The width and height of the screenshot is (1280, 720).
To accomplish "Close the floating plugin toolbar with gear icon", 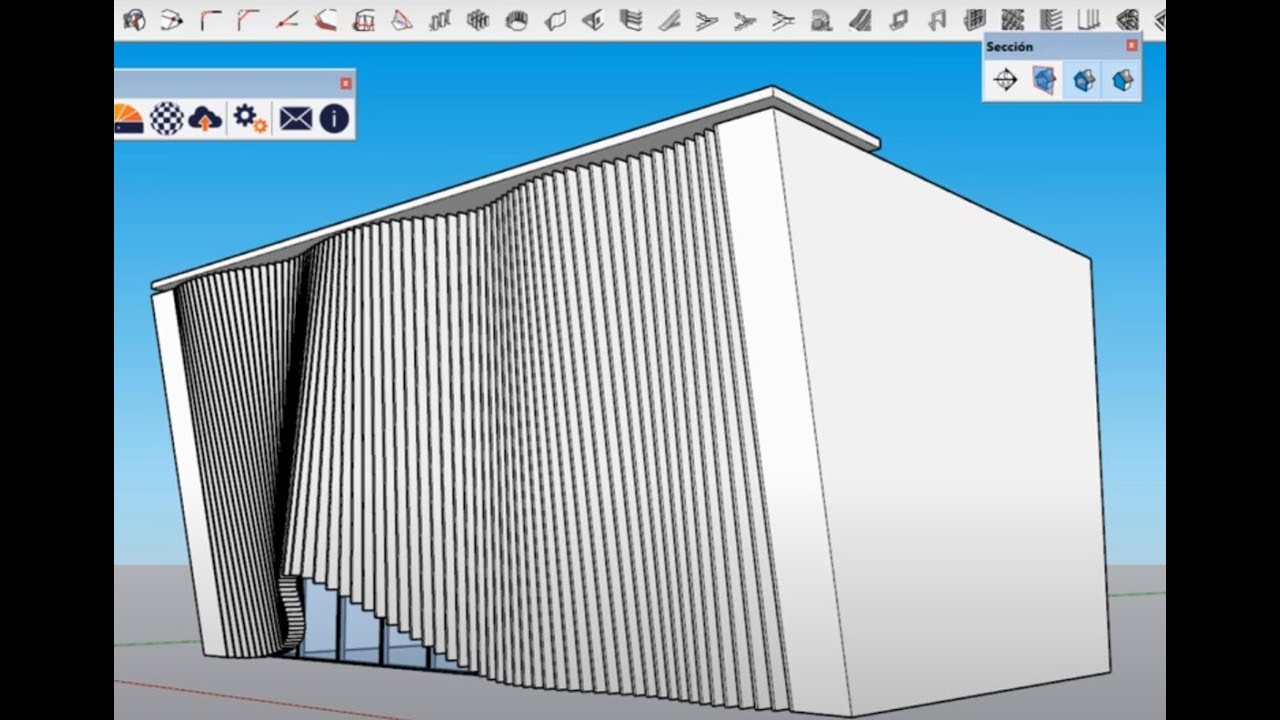I will pos(346,84).
